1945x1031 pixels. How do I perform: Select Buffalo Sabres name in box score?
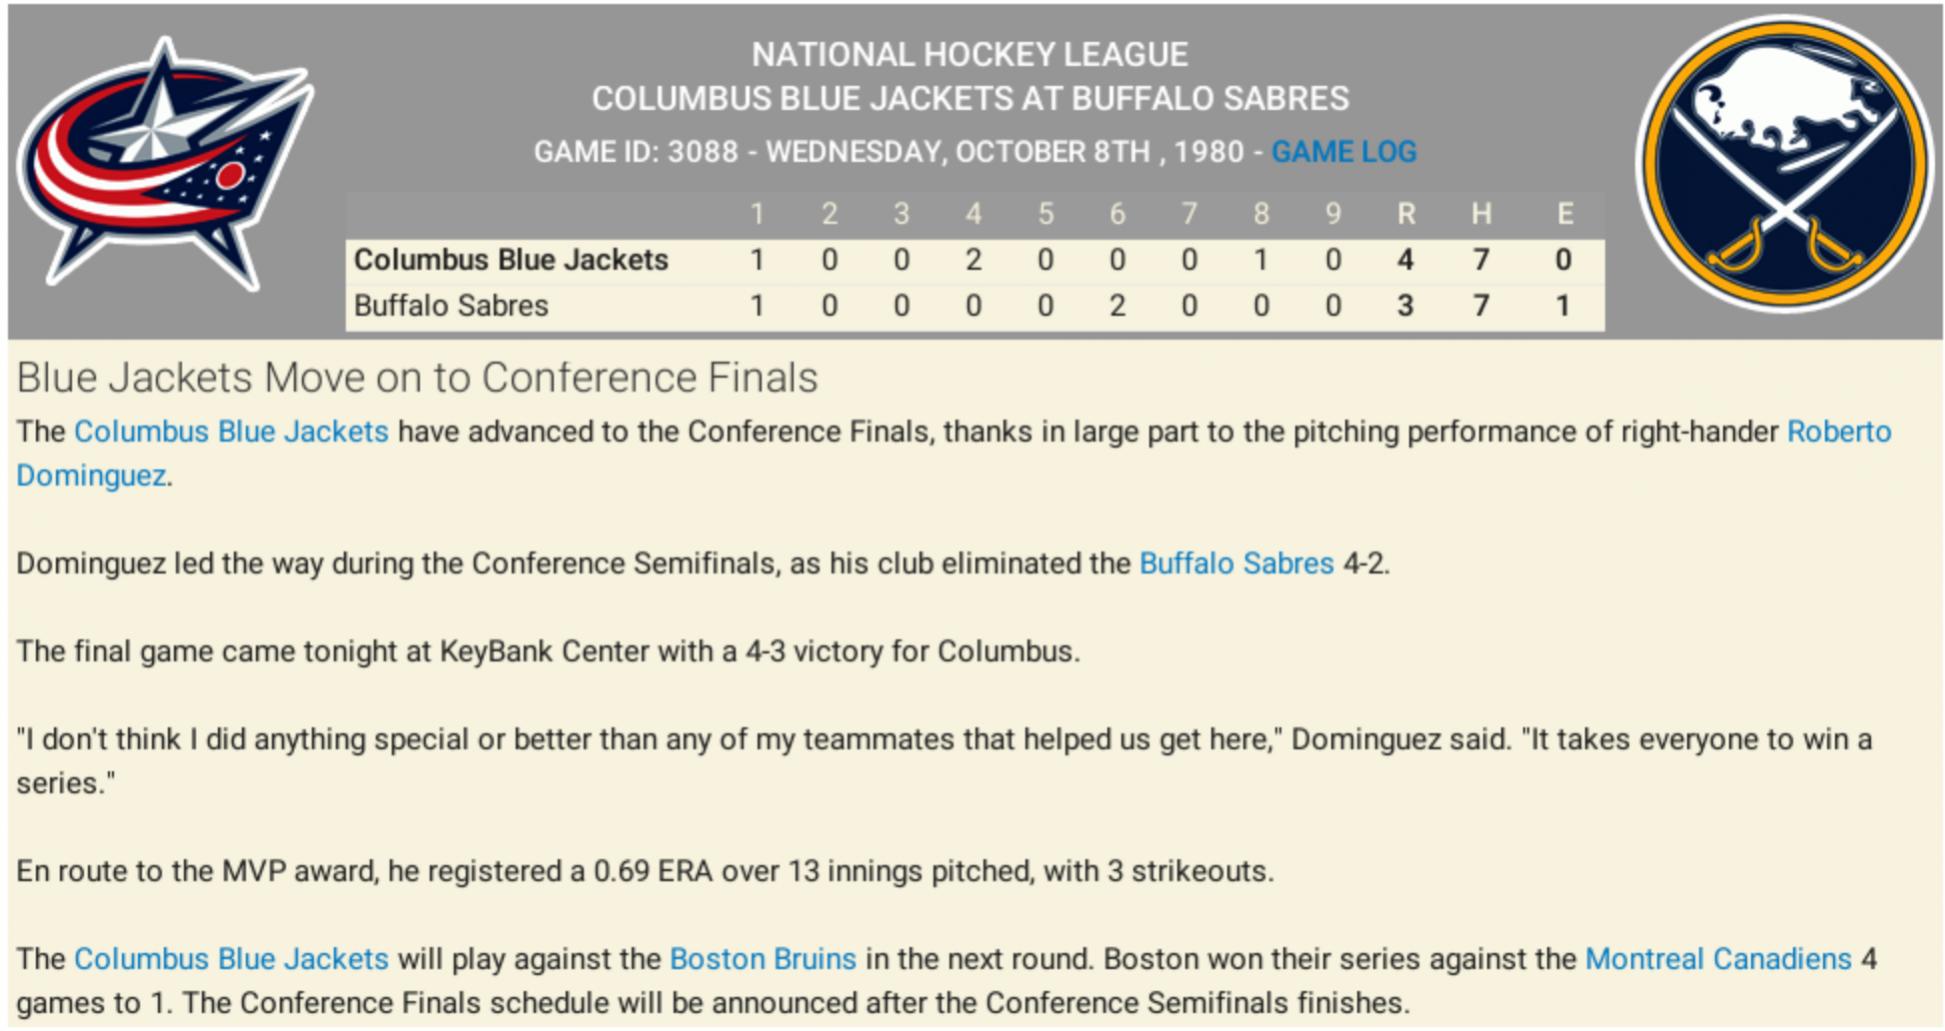point(451,306)
